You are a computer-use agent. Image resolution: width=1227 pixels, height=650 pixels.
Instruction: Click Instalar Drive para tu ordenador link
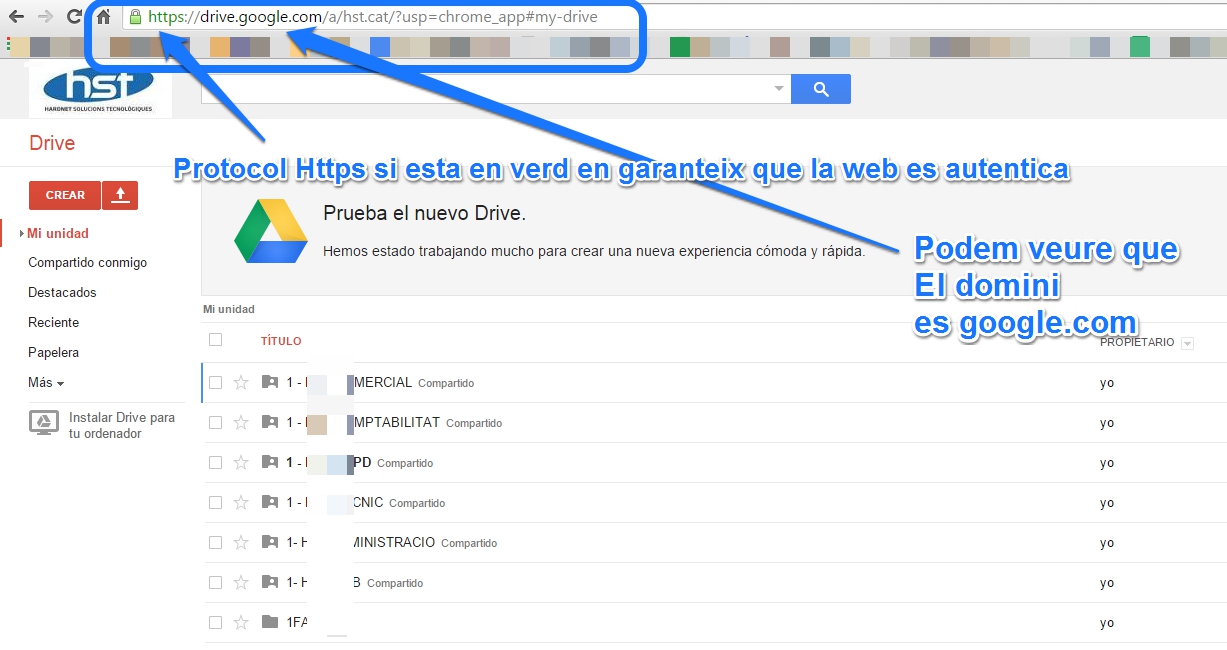[x=122, y=425]
